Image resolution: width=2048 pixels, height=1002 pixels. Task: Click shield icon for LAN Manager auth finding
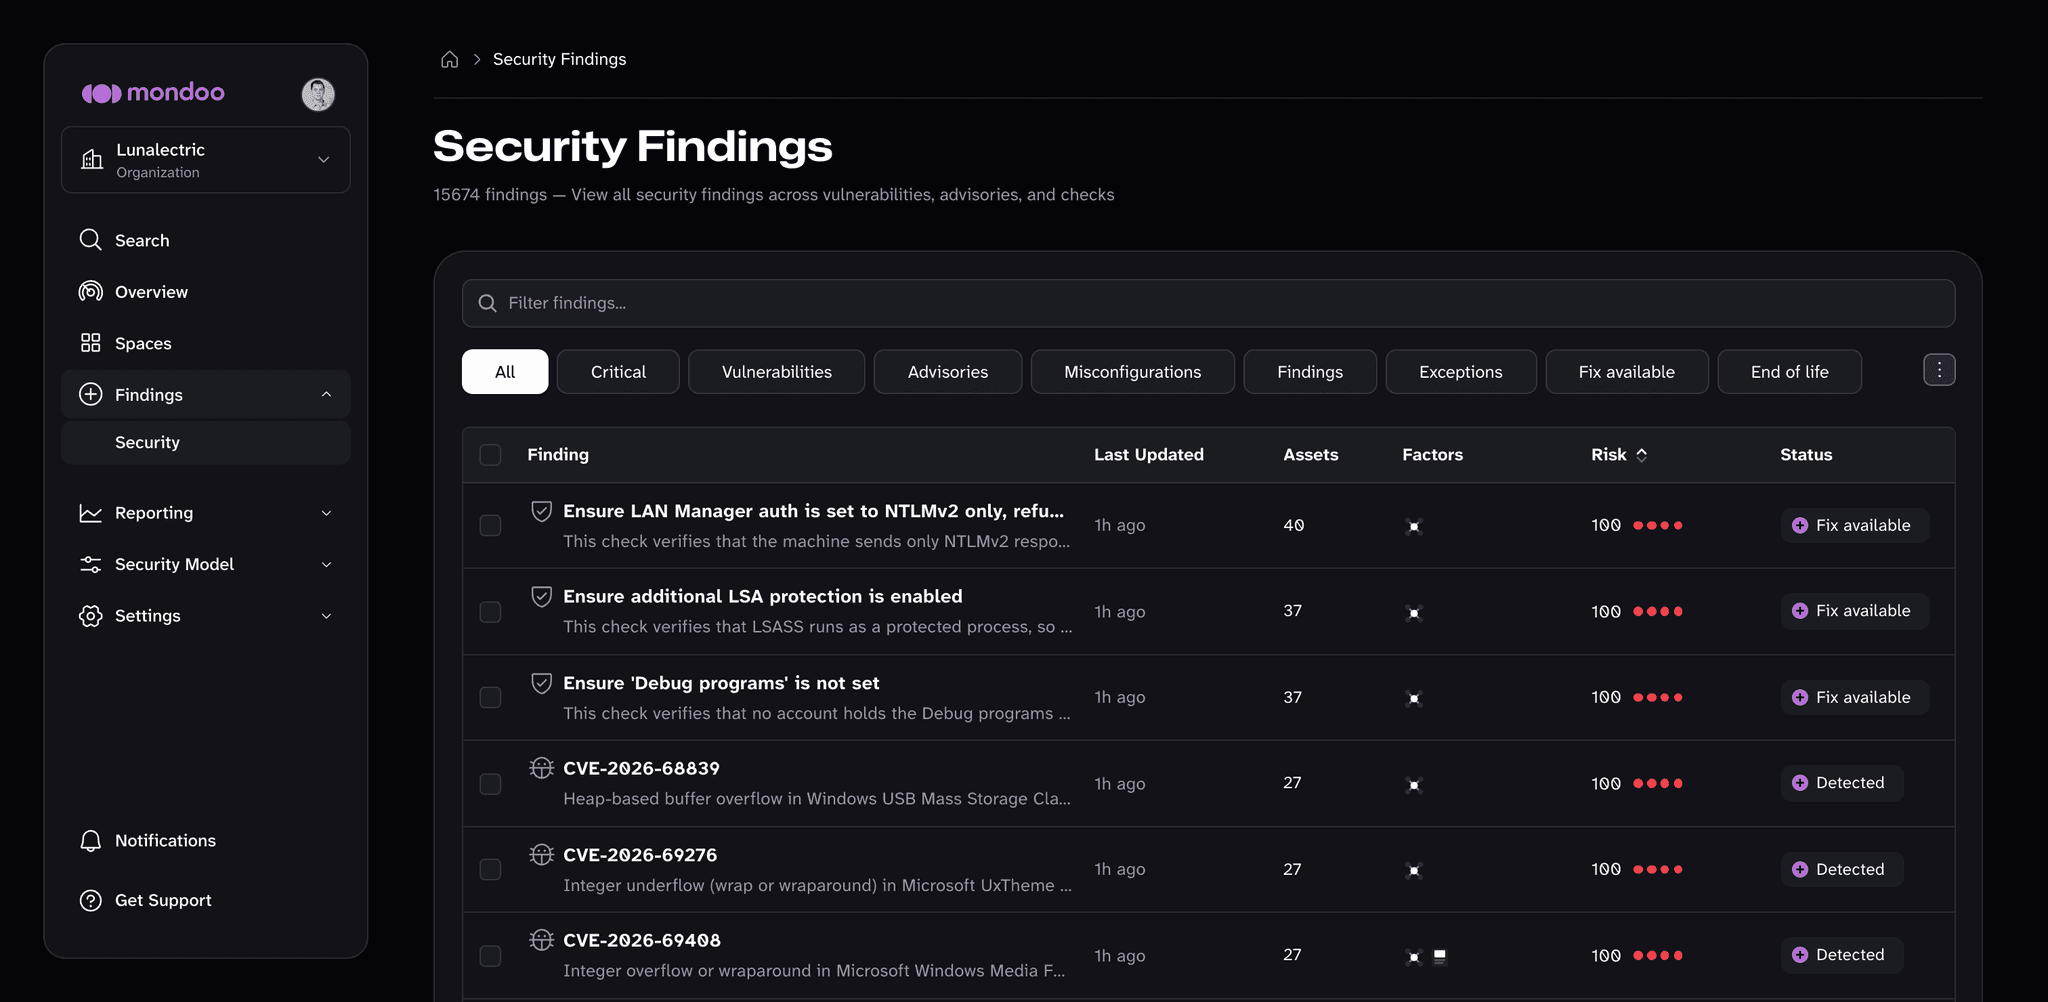[x=541, y=511]
